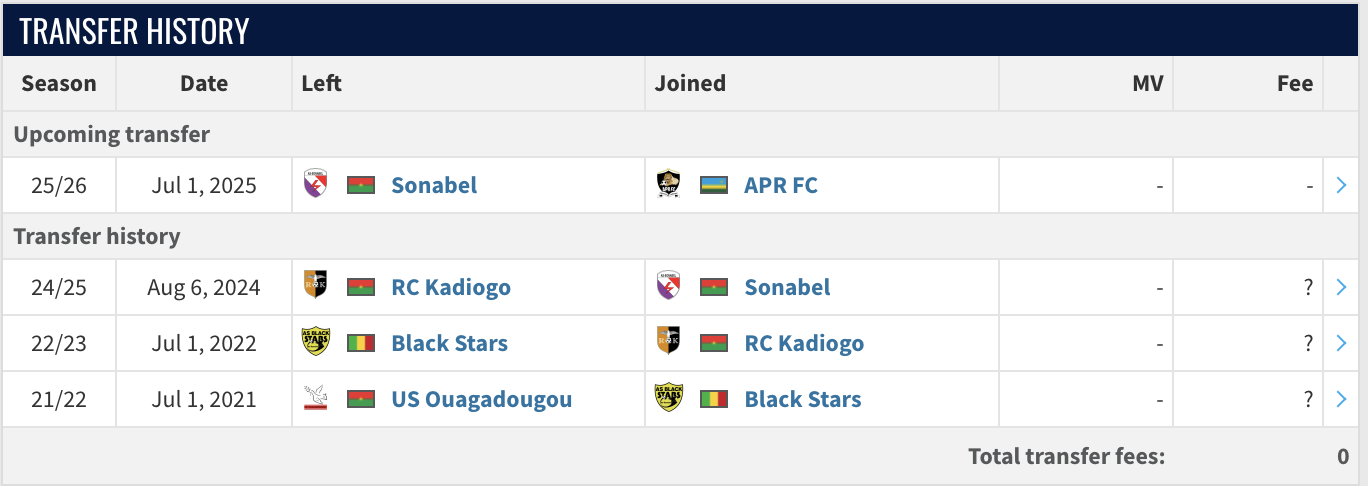Open Black Stars link in the 21/22 row
Image resolution: width=1368 pixels, height=486 pixels.
click(803, 399)
